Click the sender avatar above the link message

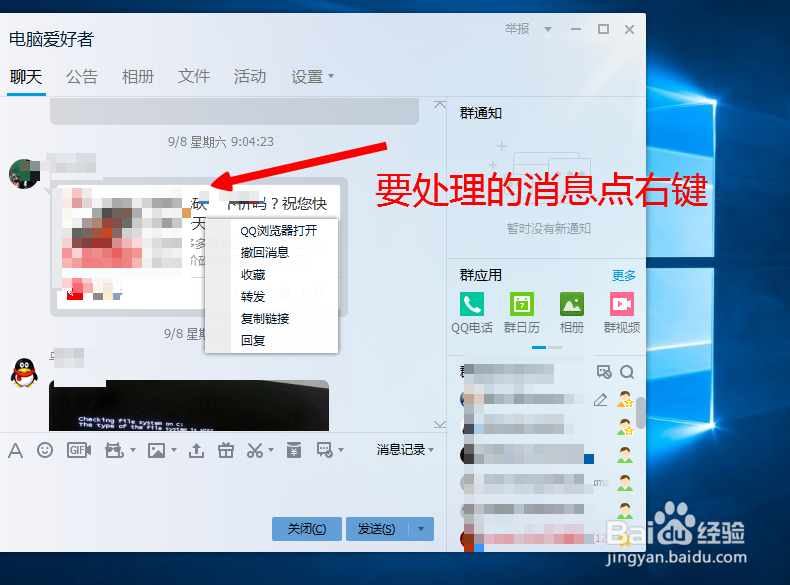point(24,174)
